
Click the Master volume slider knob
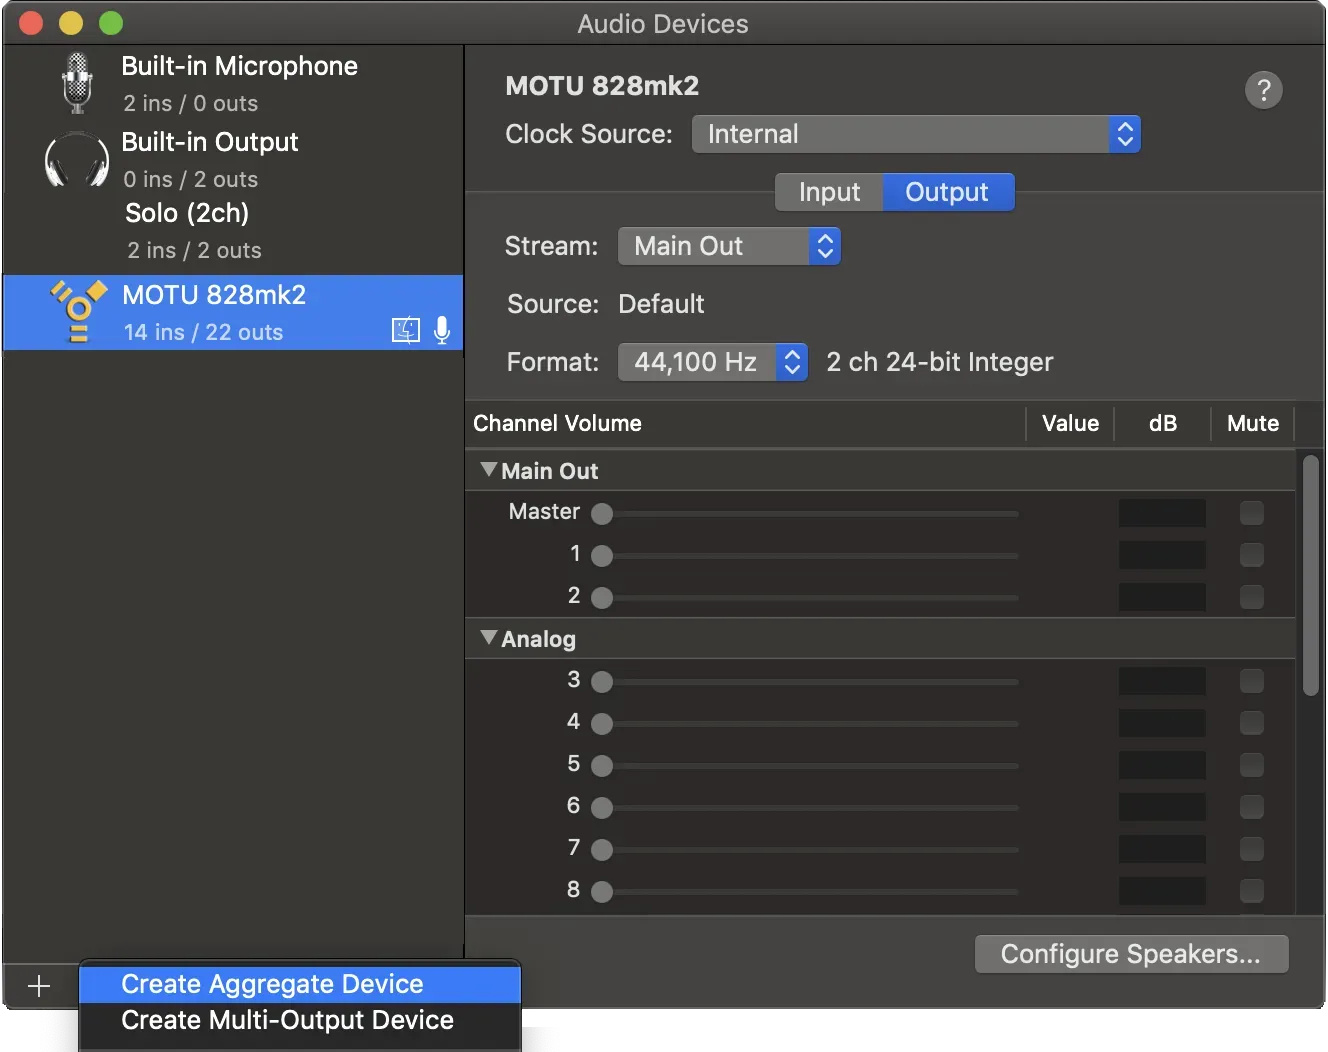[x=602, y=514]
